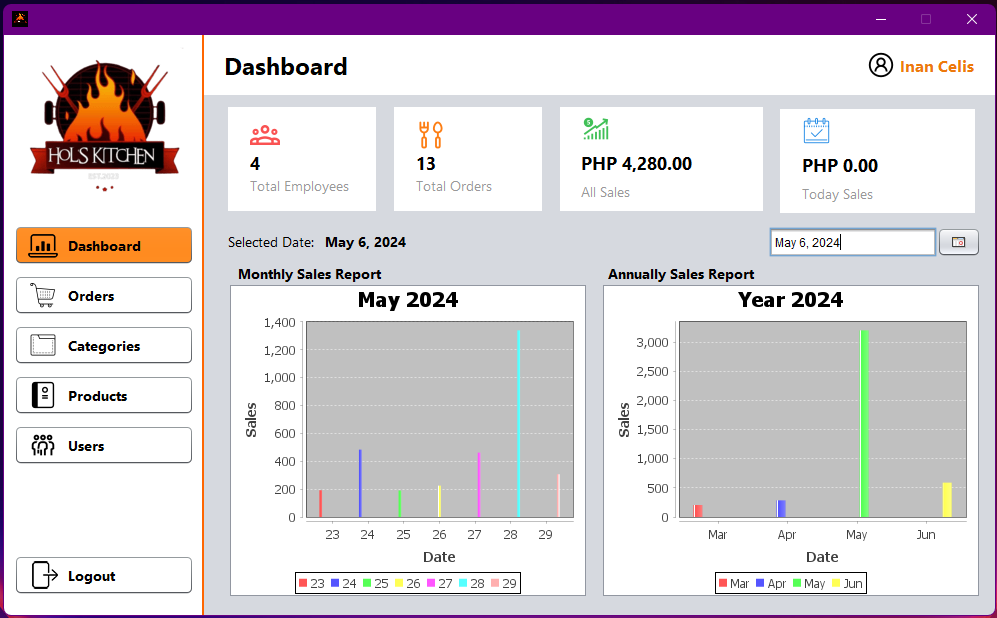This screenshot has height=618, width=997.
Task: Minimize the application window
Action: (x=881, y=19)
